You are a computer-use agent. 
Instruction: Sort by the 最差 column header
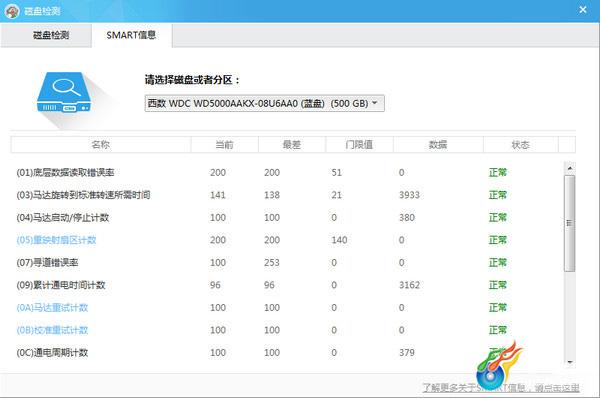[x=292, y=145]
